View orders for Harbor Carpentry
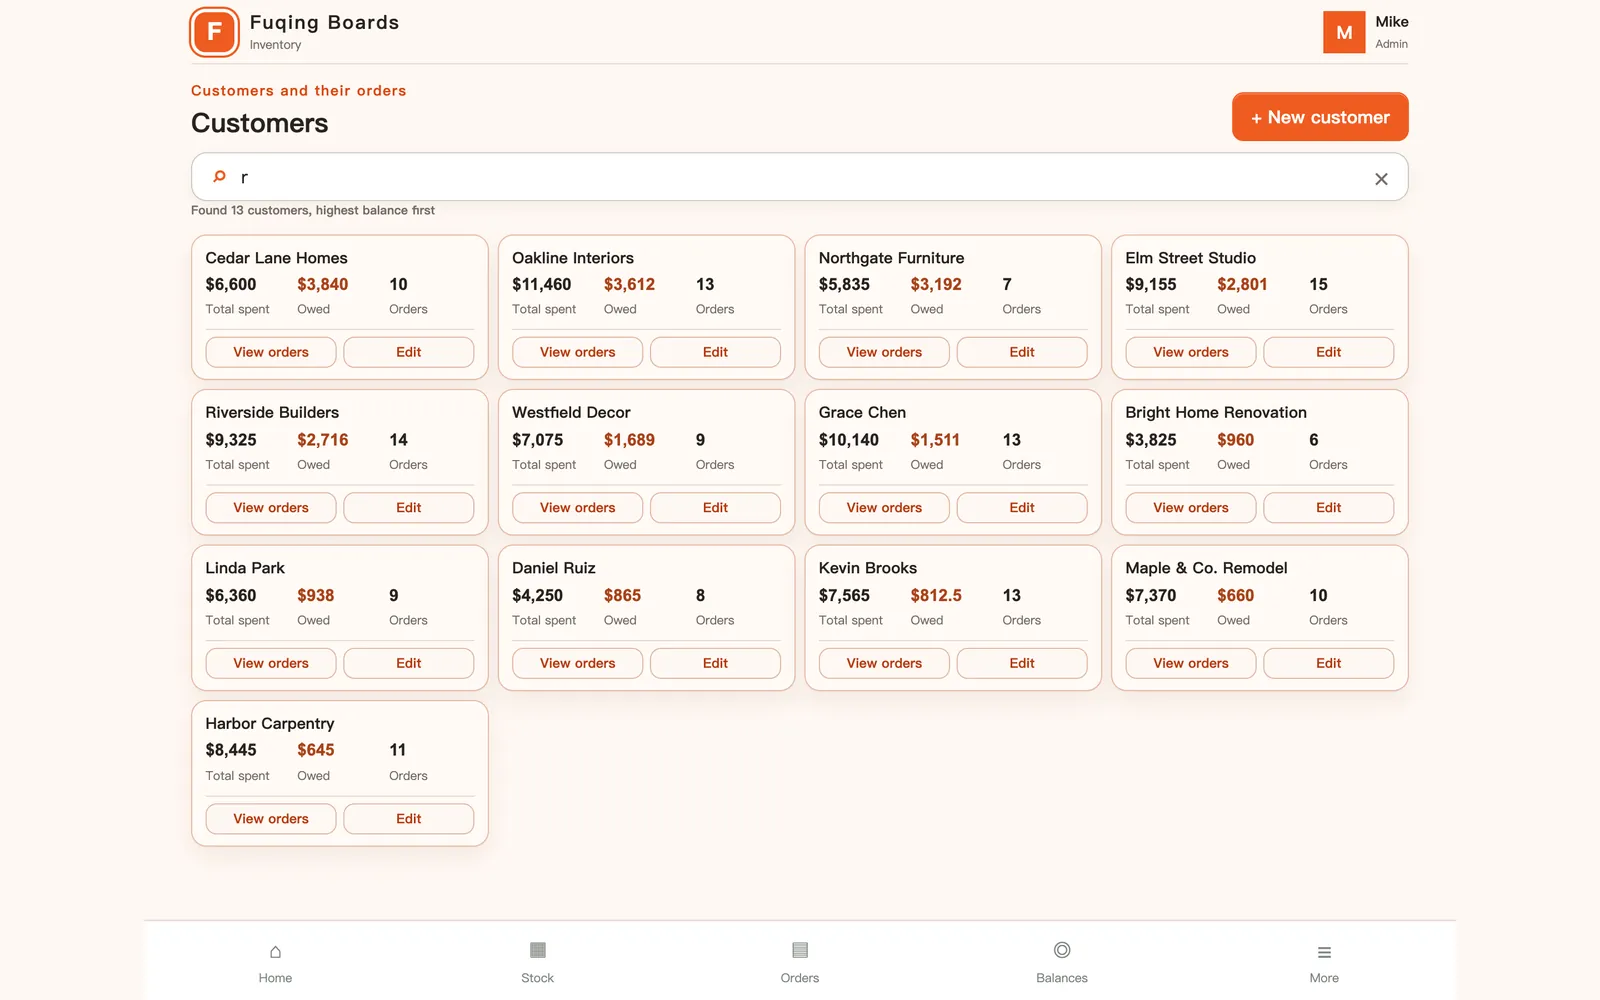This screenshot has height=1000, width=1600. (x=271, y=818)
